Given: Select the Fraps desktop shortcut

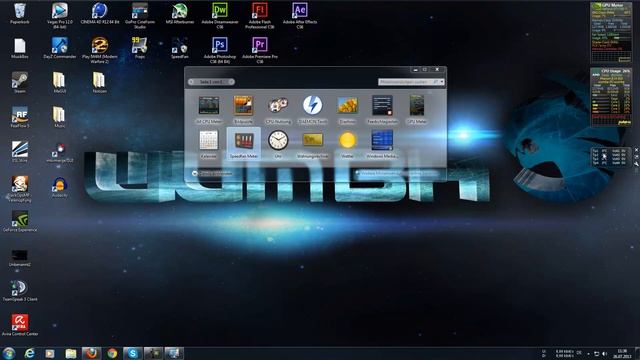Looking at the screenshot, I should click(140, 48).
